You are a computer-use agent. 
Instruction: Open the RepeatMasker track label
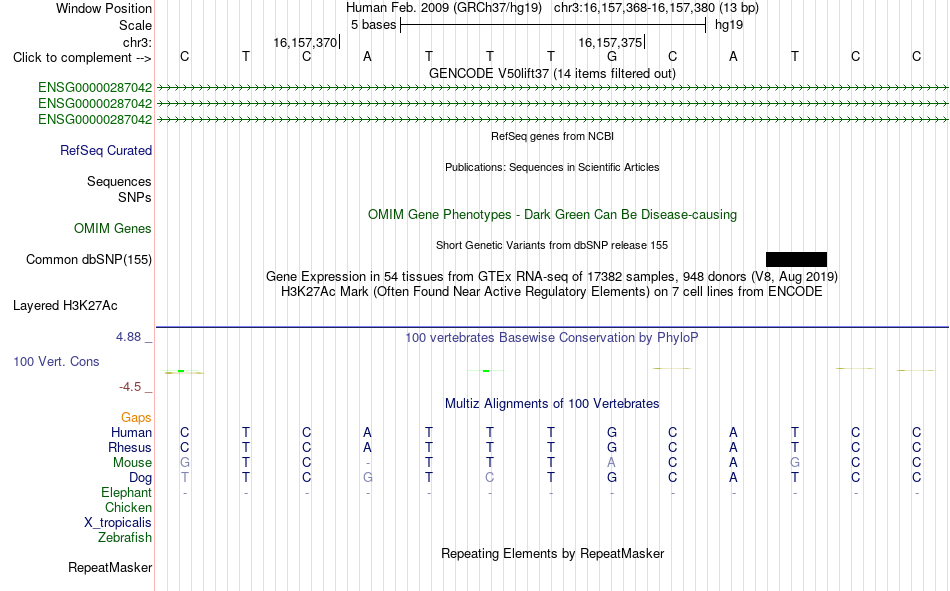pyautogui.click(x=110, y=567)
